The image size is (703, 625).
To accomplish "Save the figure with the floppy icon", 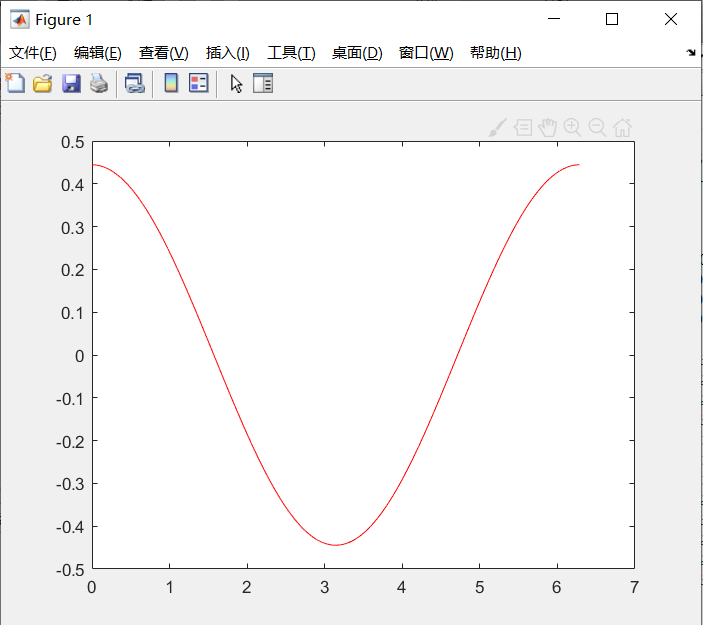I will click(71, 83).
